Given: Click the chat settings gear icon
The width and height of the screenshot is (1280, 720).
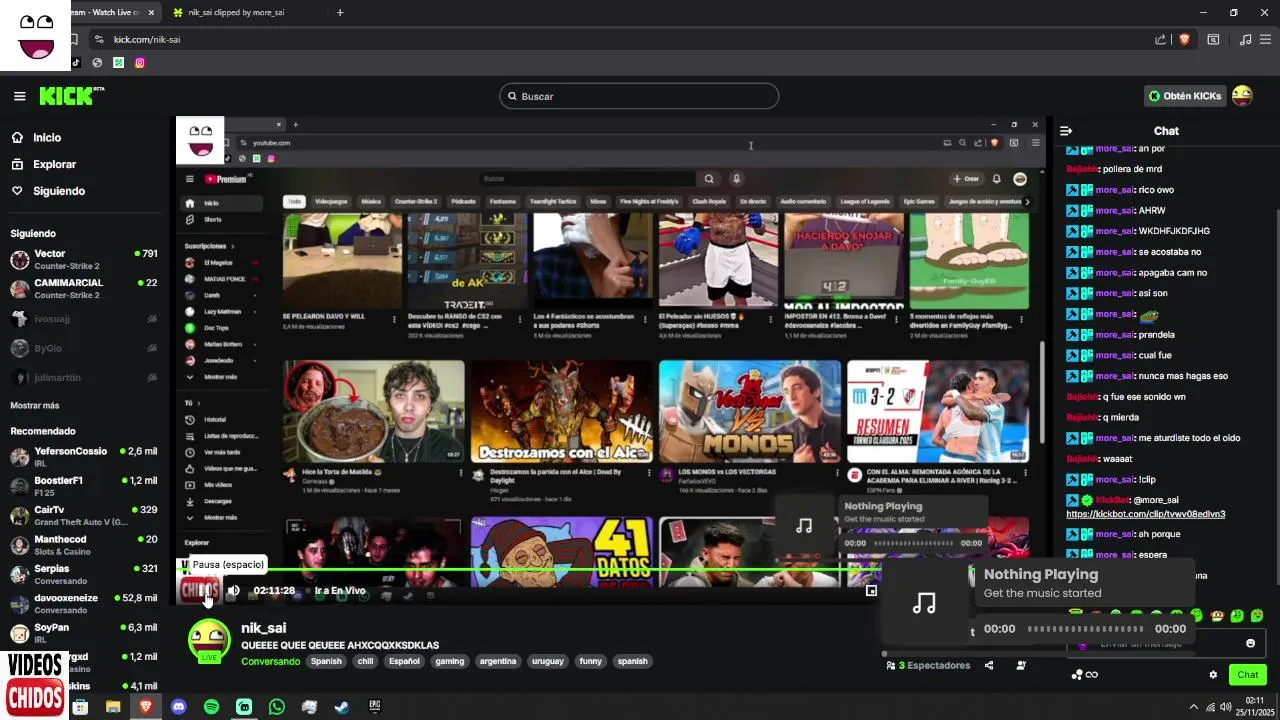Looking at the screenshot, I should click(1213, 675).
